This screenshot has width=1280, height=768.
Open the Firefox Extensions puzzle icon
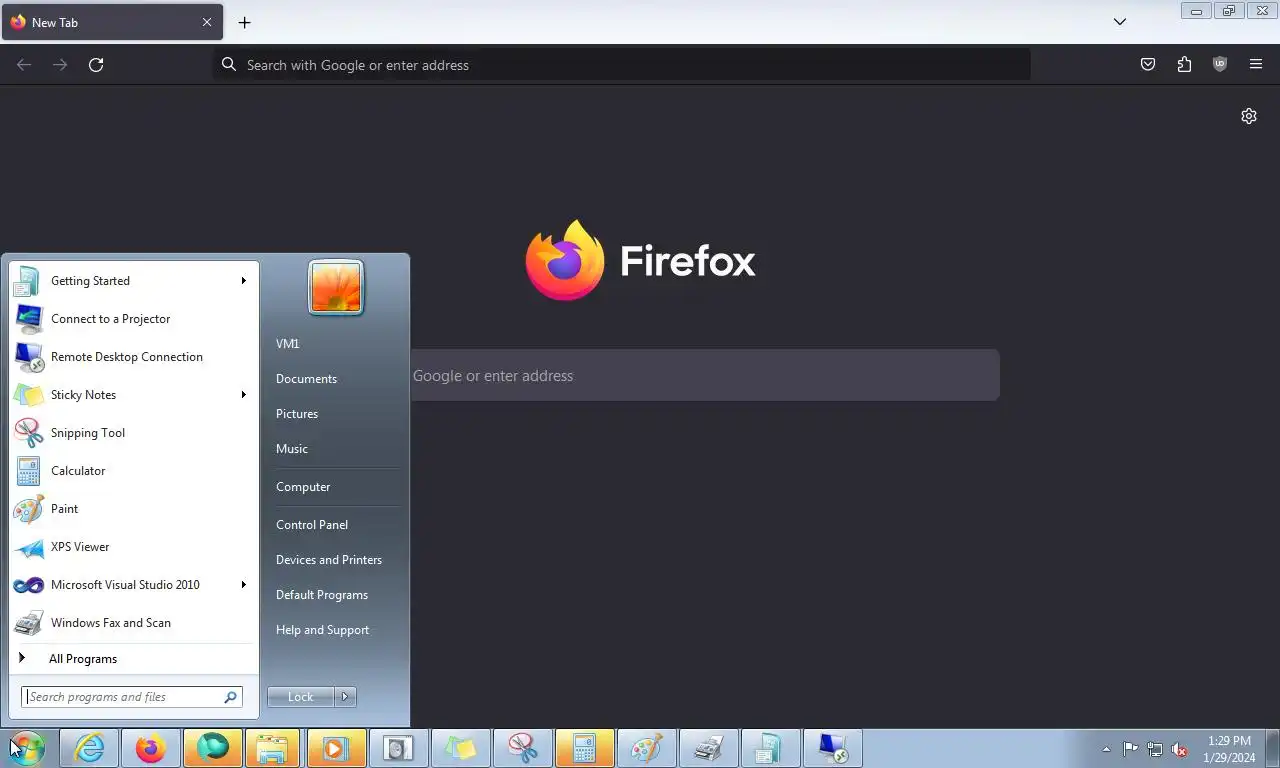[1184, 64]
